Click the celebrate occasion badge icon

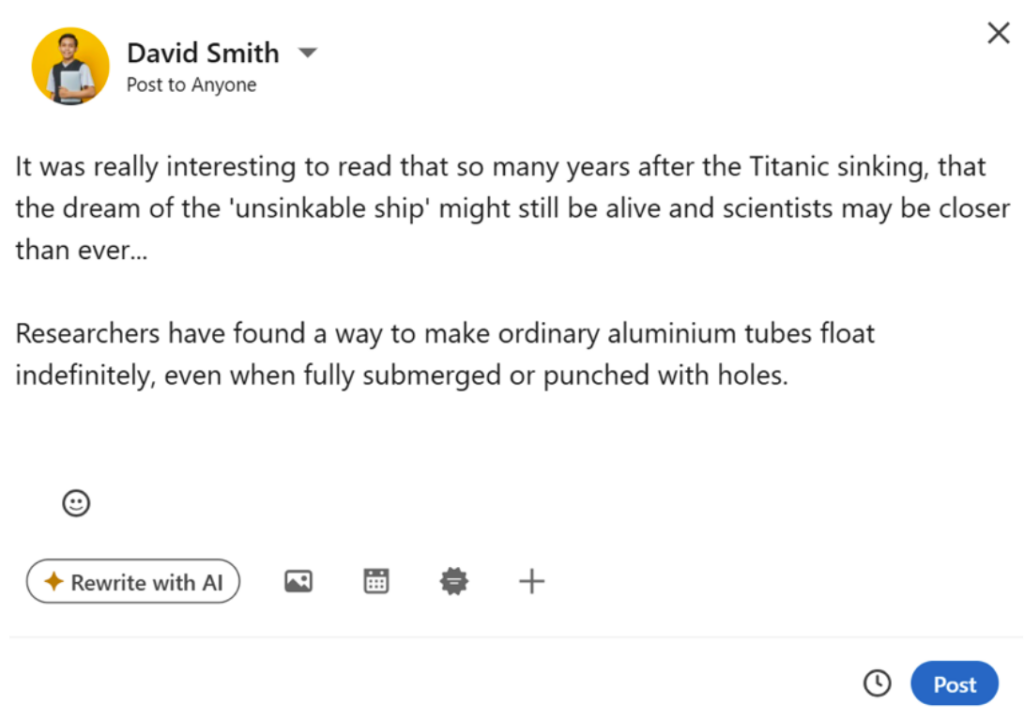pyautogui.click(x=454, y=581)
